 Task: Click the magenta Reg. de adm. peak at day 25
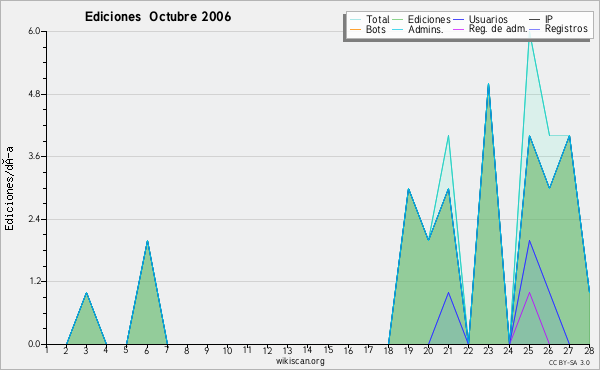tap(529, 293)
